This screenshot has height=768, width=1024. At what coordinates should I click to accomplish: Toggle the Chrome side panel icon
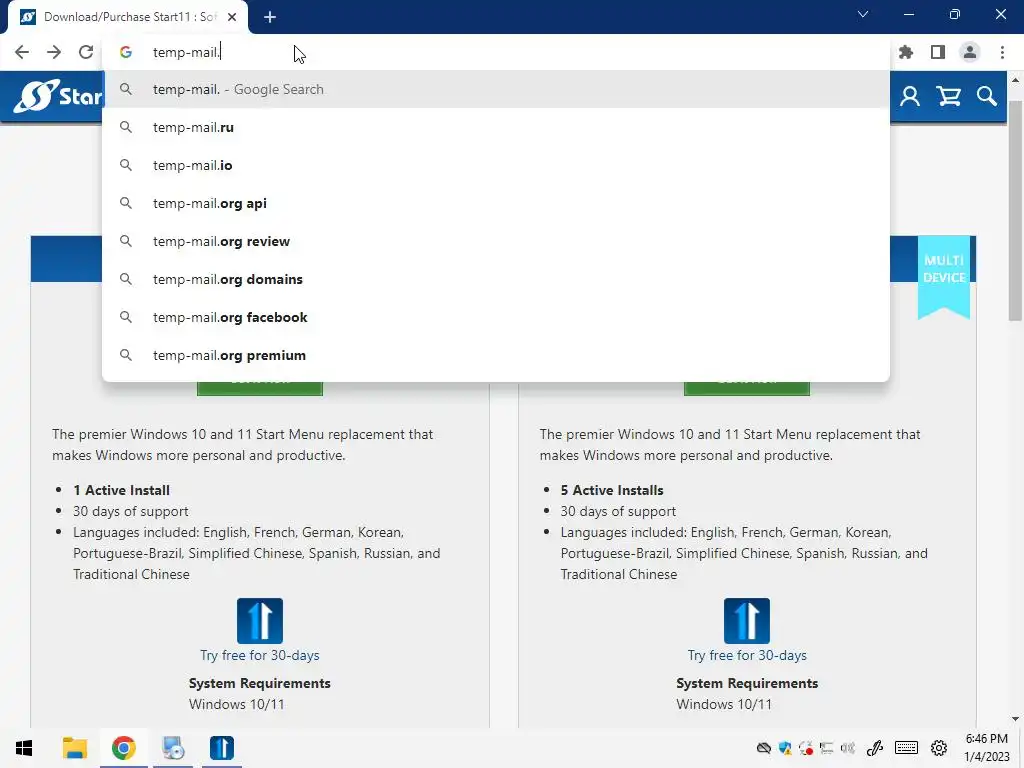point(938,52)
